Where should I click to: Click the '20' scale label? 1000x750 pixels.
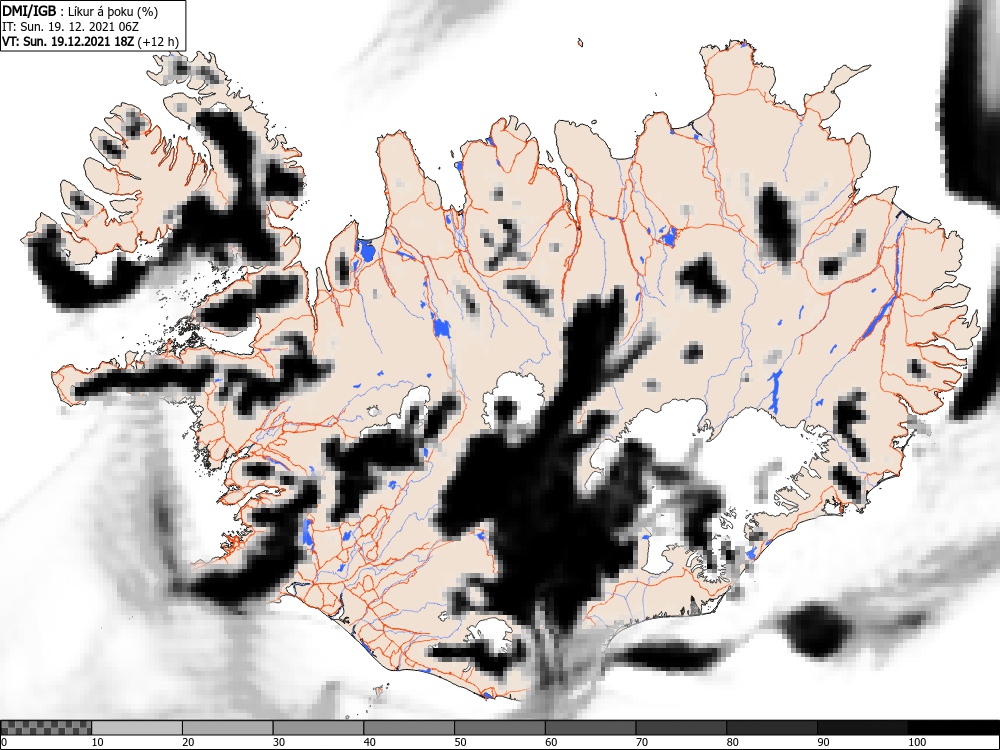click(188, 742)
